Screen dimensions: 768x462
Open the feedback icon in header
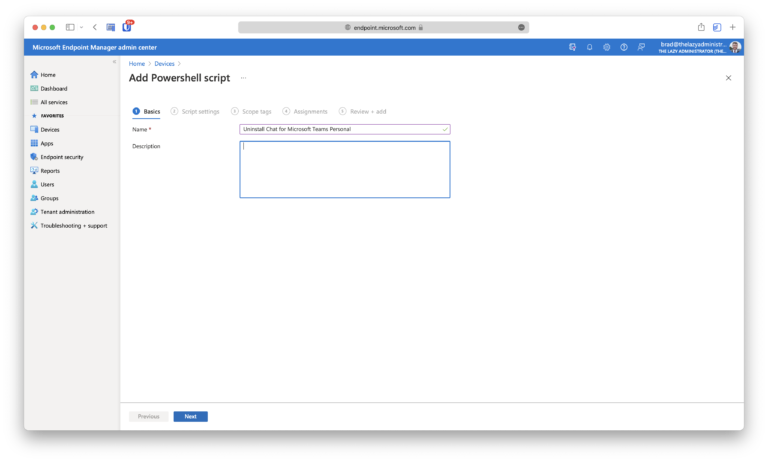(641, 47)
